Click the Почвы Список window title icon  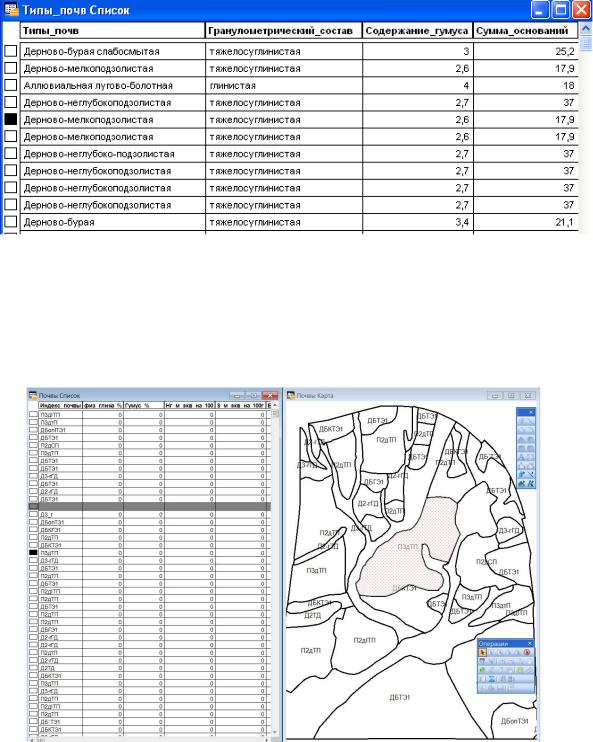[33, 395]
